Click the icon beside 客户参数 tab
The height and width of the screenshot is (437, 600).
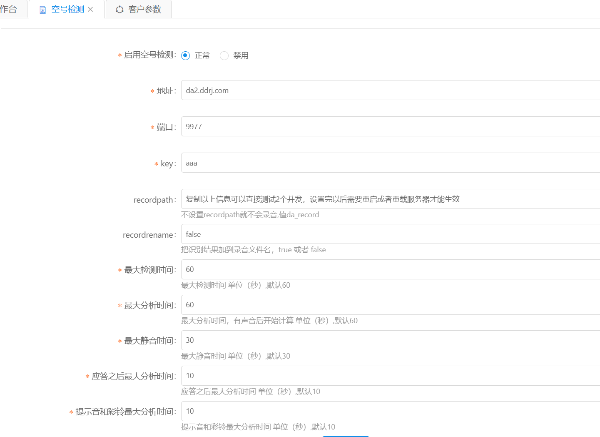pyautogui.click(x=120, y=9)
